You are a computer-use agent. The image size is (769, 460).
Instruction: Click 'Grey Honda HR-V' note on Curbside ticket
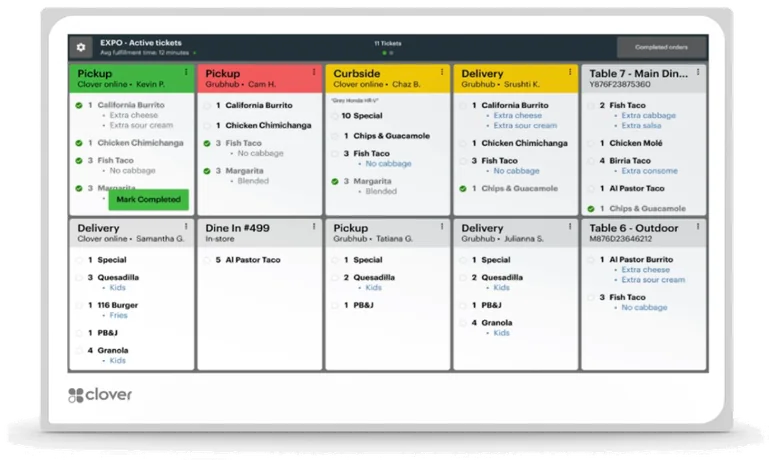point(355,101)
